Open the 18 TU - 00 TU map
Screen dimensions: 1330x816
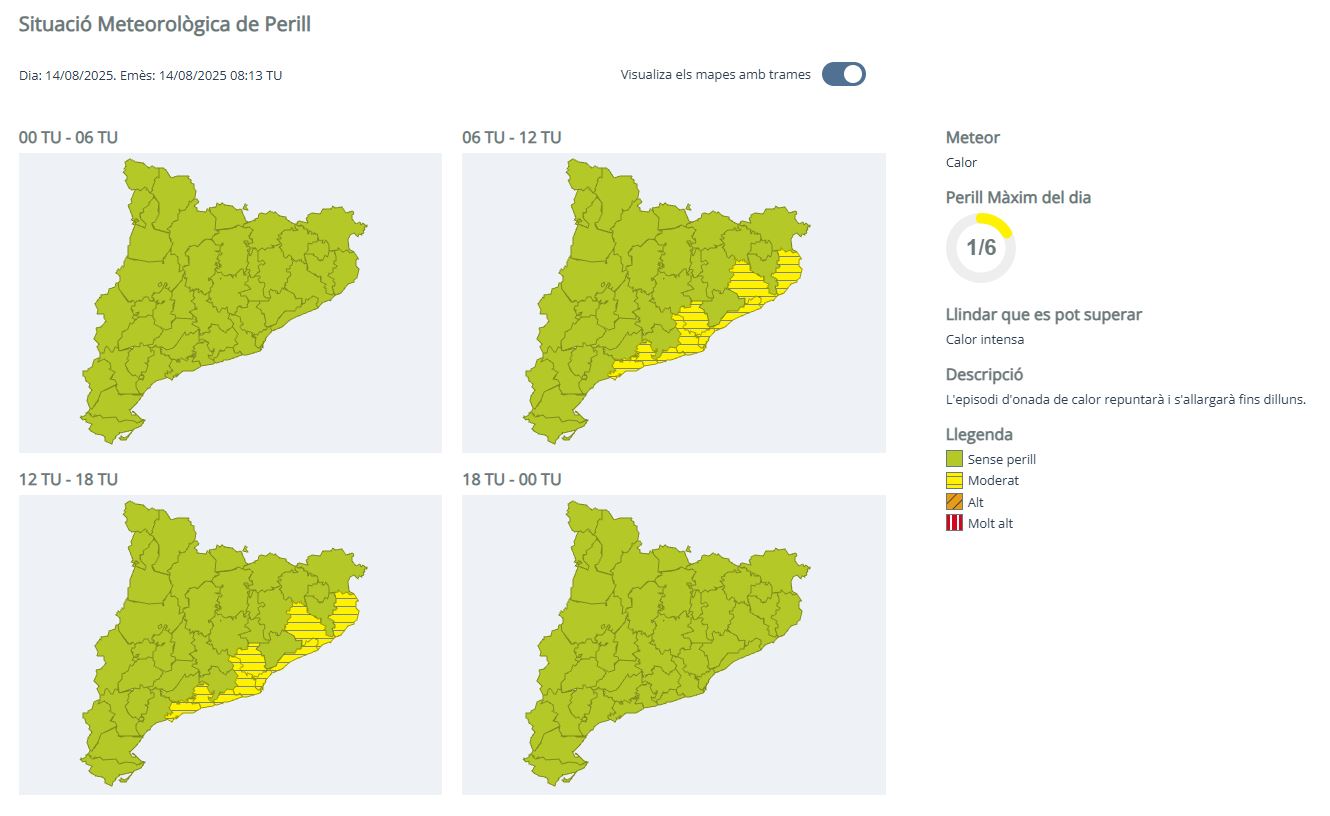pos(673,644)
